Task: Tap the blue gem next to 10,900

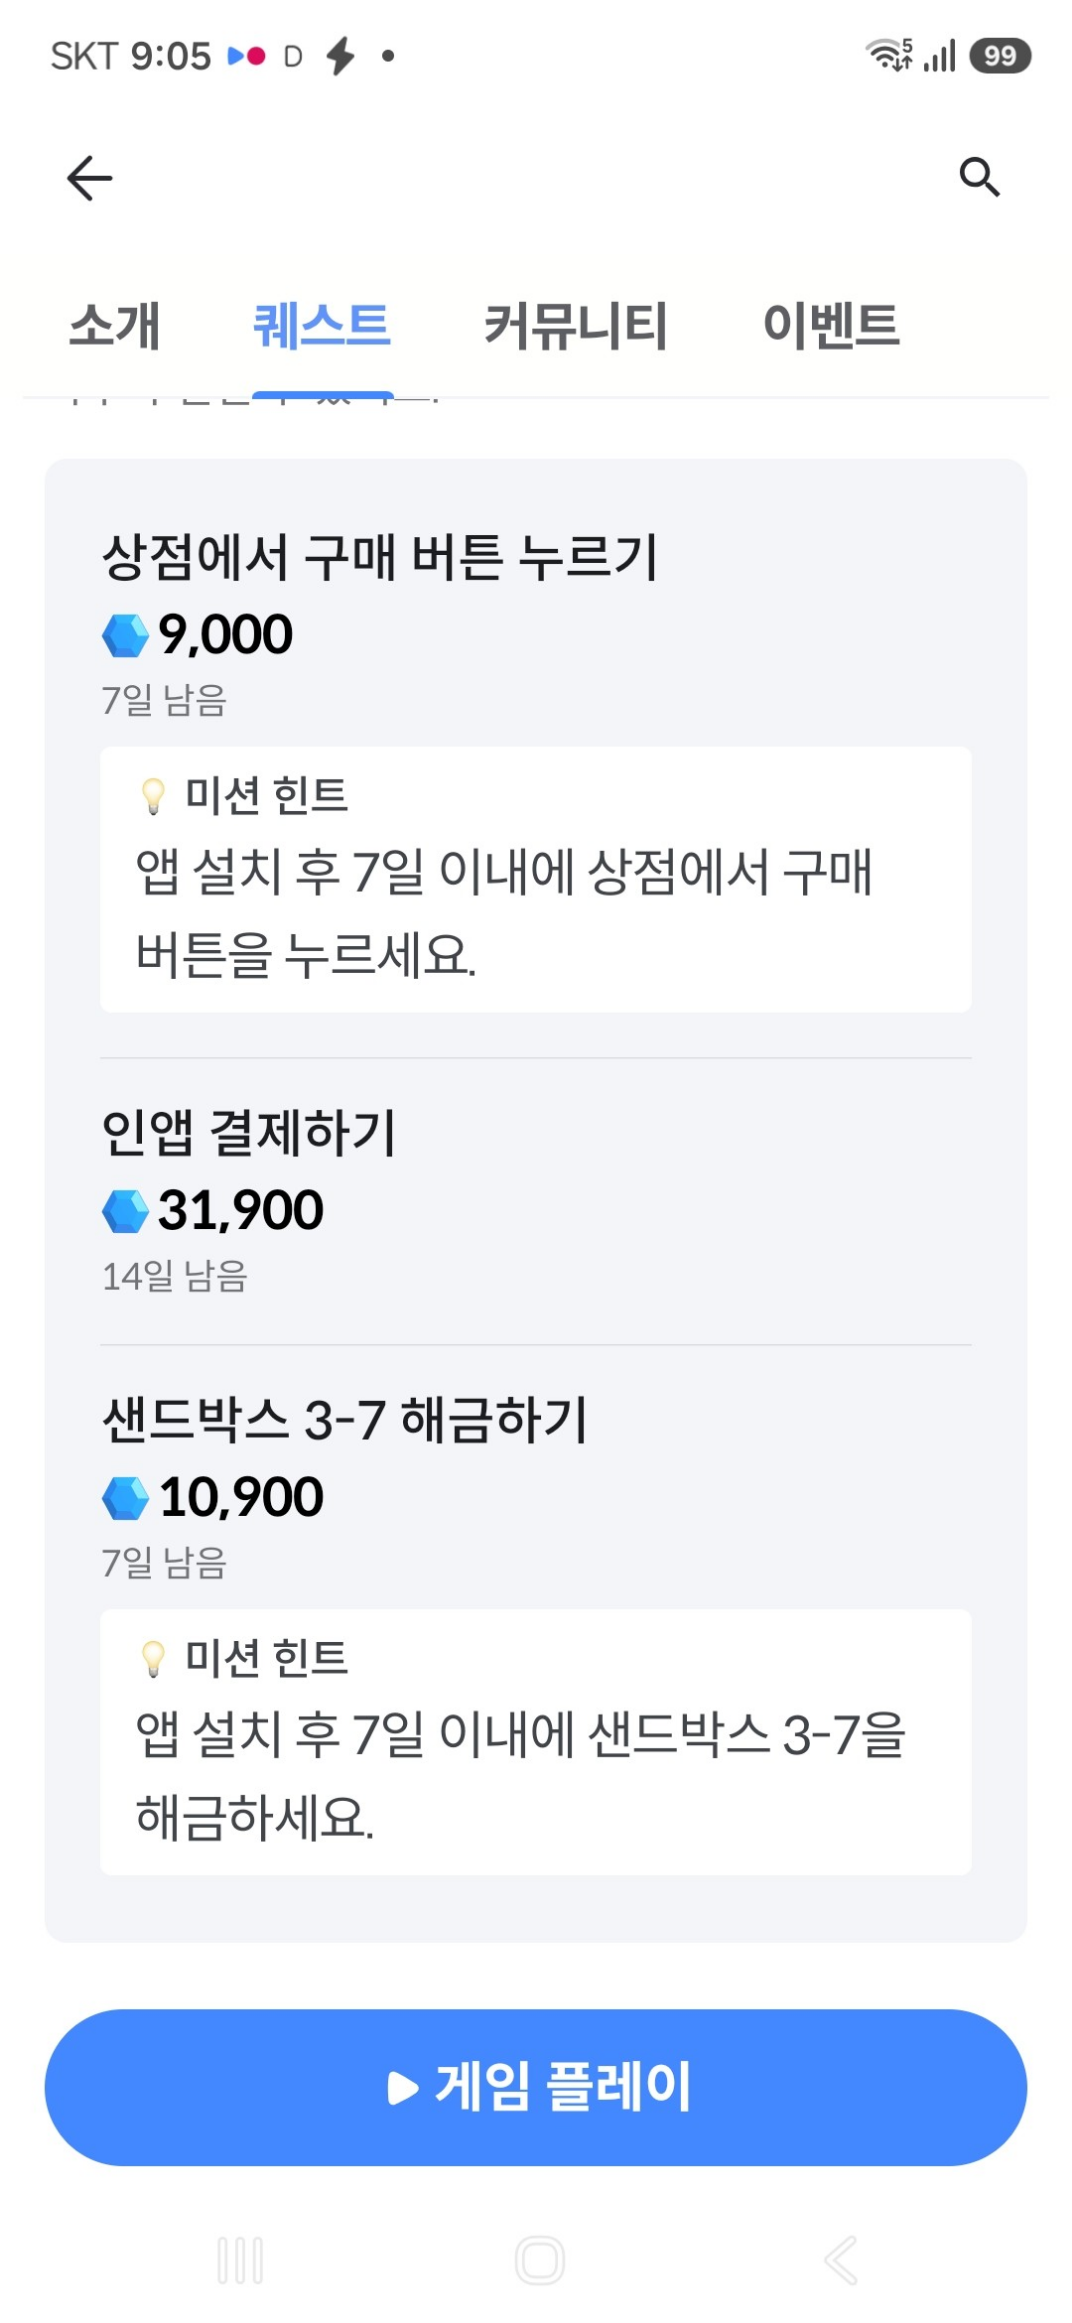Action: [126, 1498]
